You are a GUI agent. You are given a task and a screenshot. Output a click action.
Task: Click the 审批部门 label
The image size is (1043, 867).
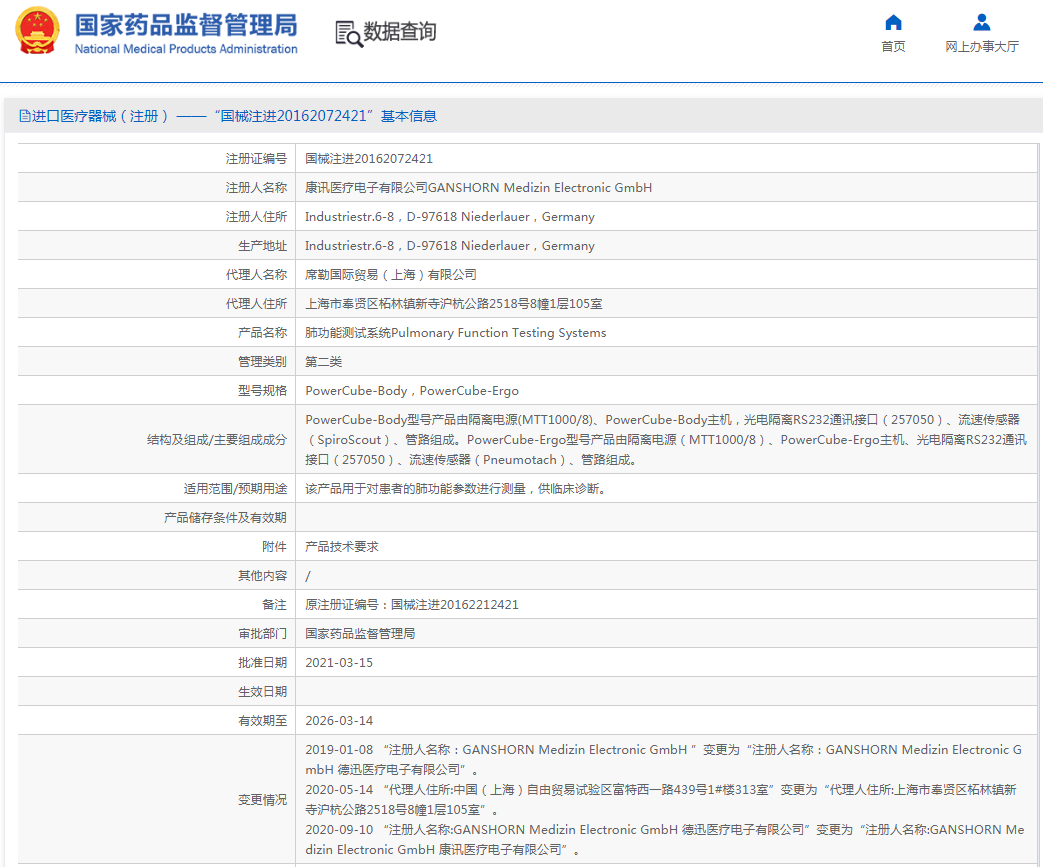pyautogui.click(x=263, y=633)
